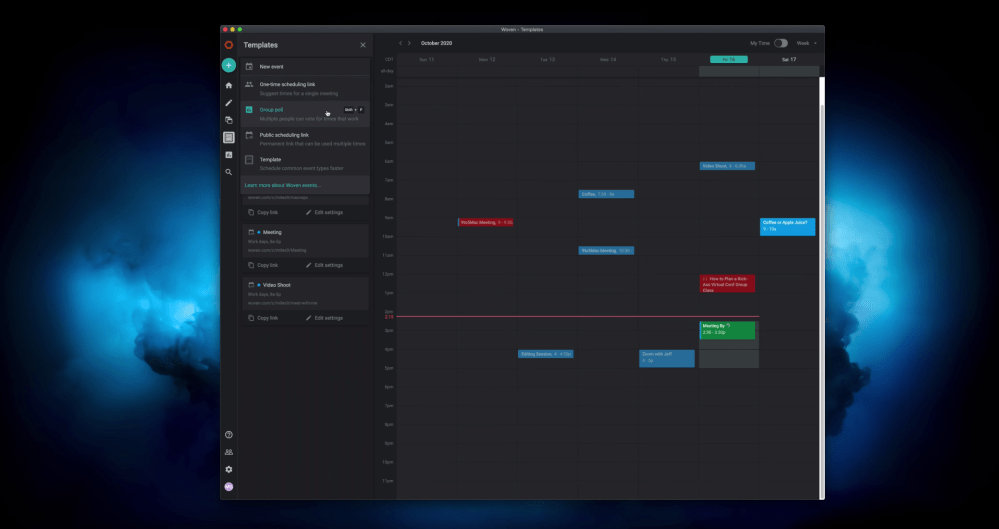Toggle the My Time switch
999x529 pixels.
tap(780, 43)
